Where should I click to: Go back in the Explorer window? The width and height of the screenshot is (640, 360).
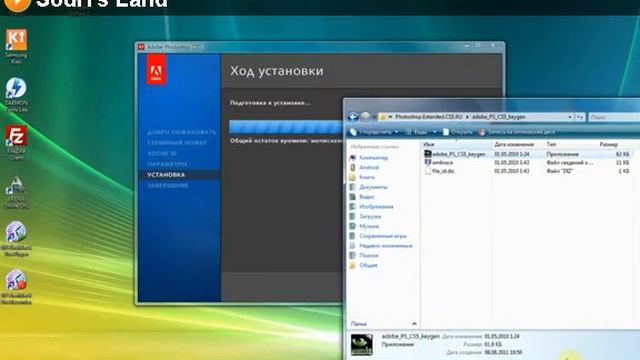point(353,117)
